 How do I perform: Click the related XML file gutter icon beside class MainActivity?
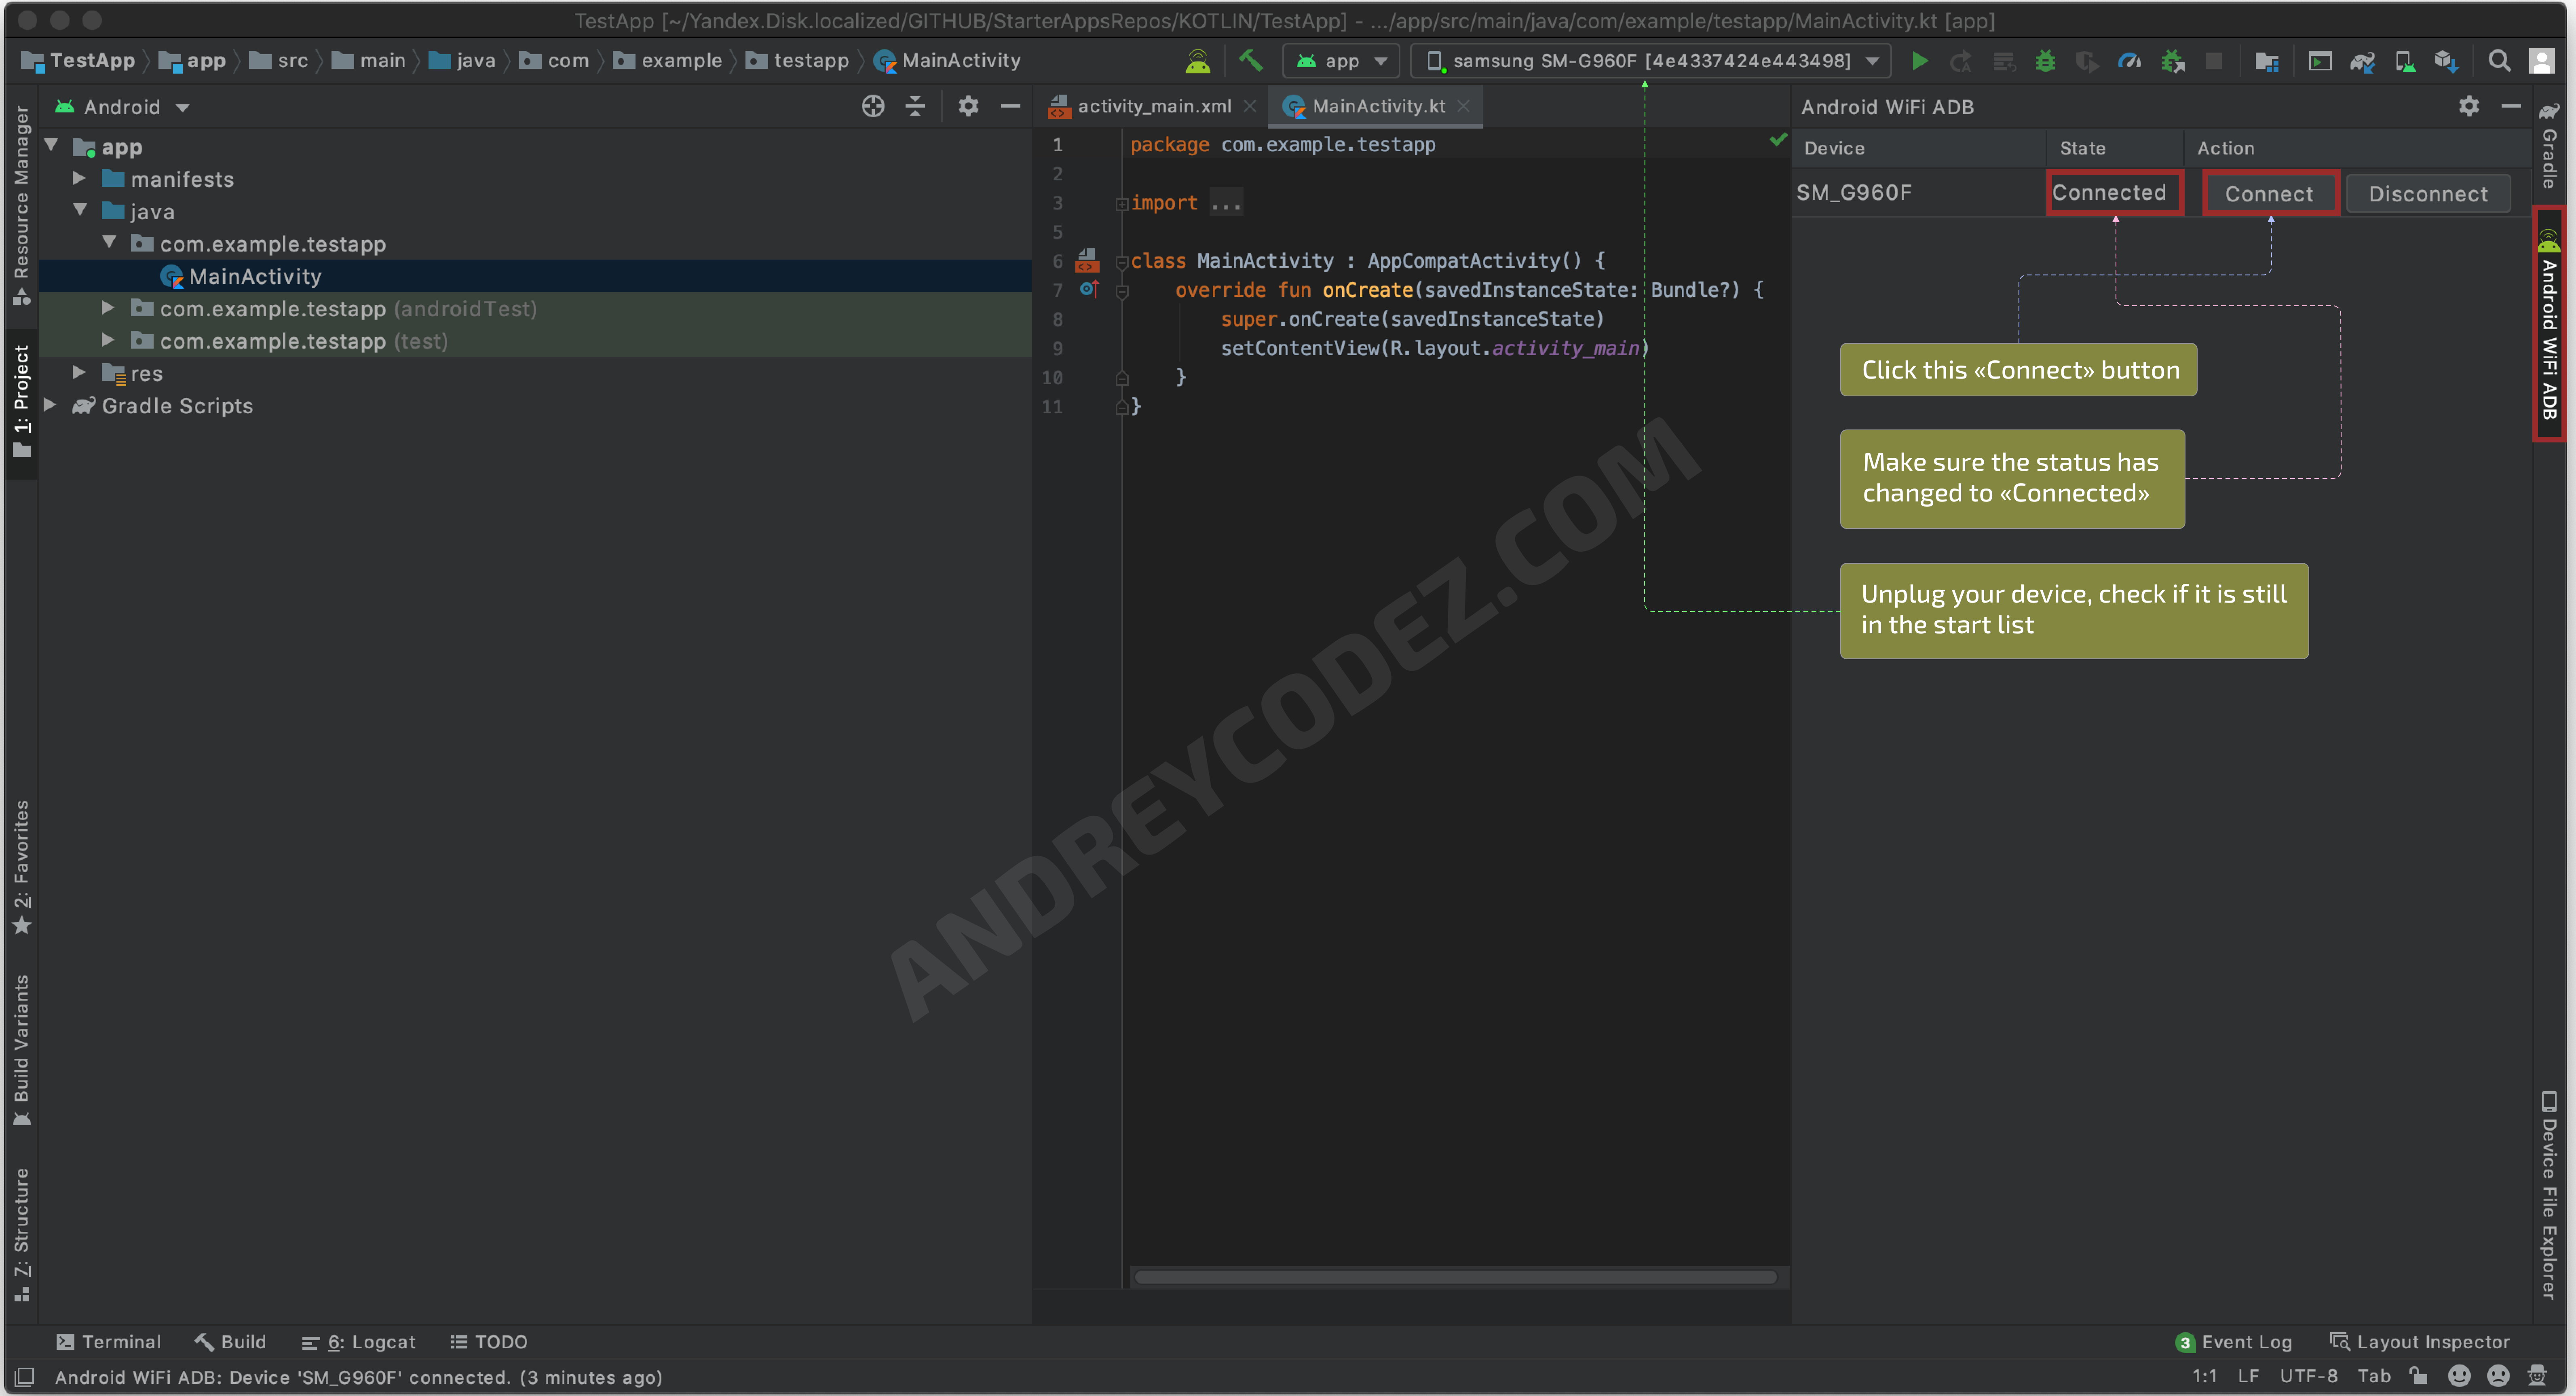click(x=1088, y=261)
